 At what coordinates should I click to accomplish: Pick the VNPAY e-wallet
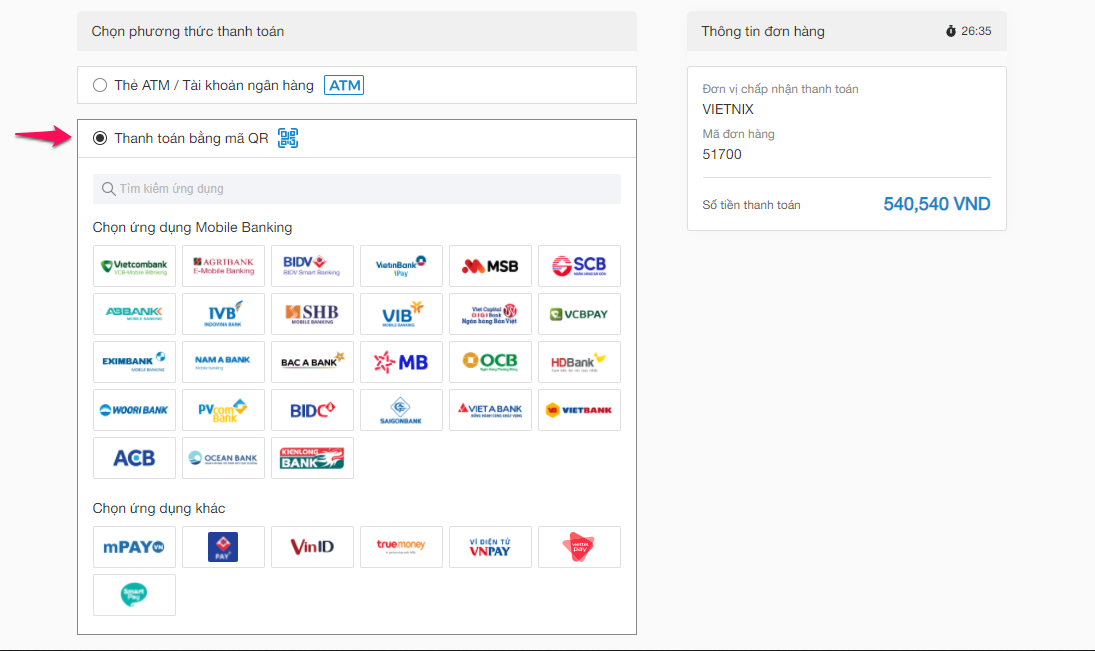[490, 547]
